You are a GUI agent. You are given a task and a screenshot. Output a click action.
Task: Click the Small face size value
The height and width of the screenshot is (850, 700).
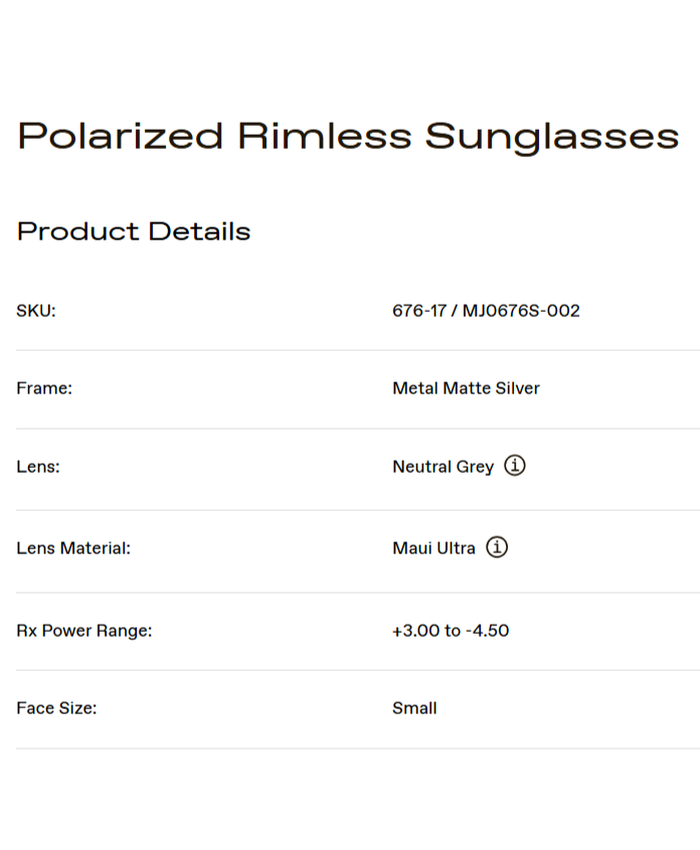(x=414, y=708)
